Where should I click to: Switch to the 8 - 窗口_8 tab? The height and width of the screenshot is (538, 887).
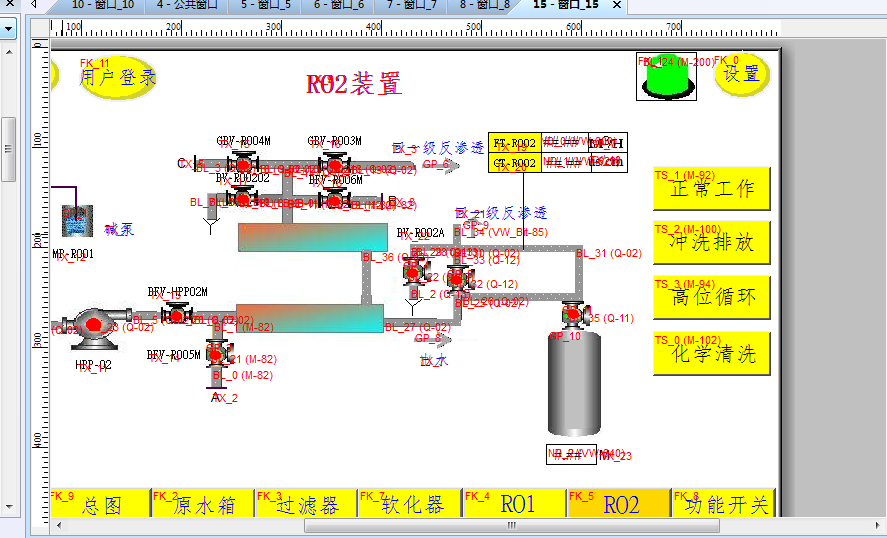click(484, 6)
